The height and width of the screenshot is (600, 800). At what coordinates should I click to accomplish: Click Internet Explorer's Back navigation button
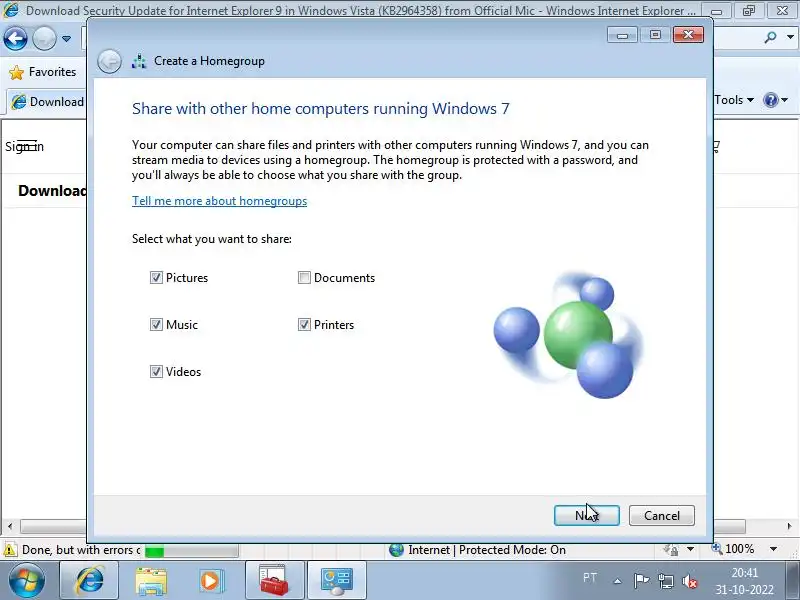click(15, 38)
